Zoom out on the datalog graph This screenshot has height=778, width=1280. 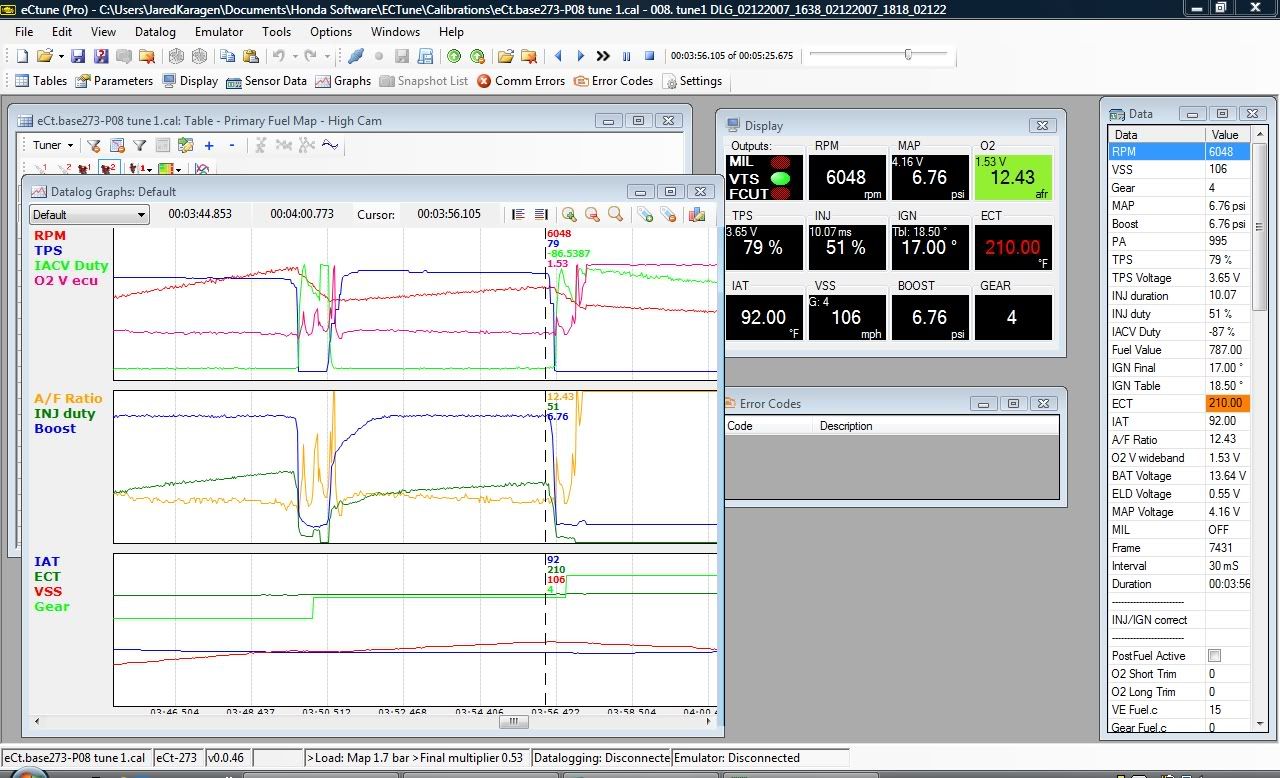click(592, 214)
